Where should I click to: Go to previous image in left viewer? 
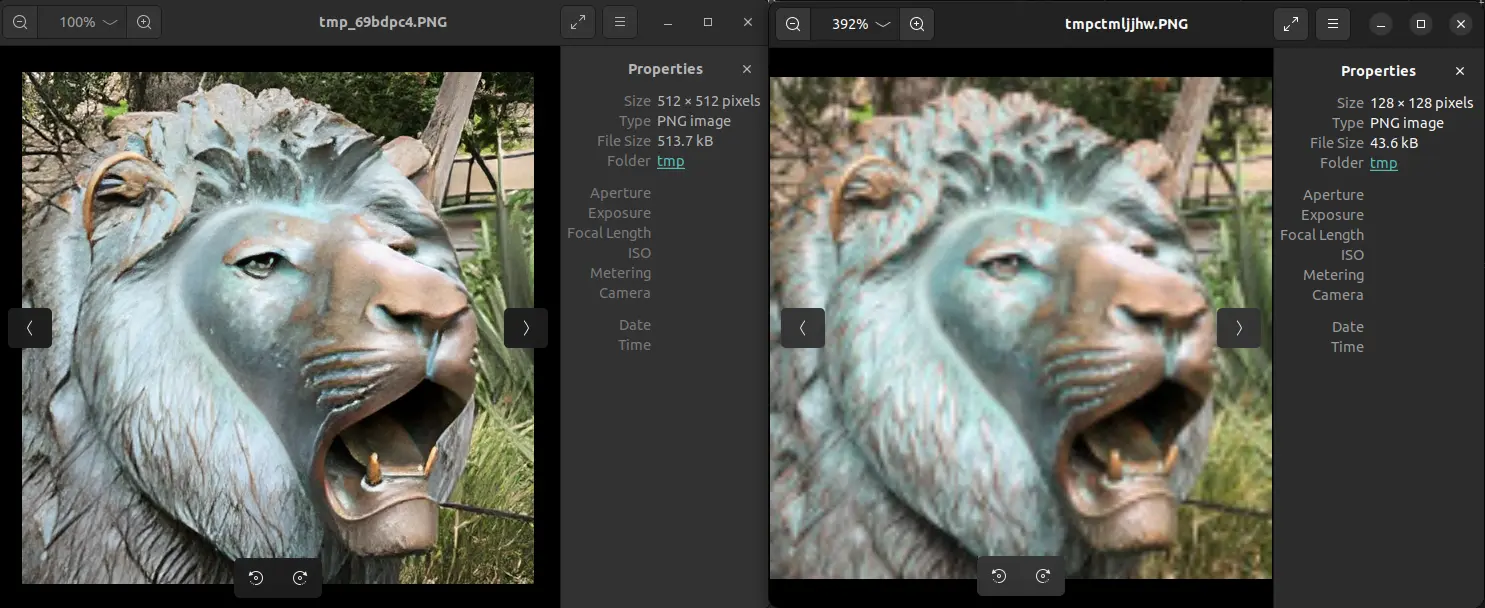pos(30,328)
